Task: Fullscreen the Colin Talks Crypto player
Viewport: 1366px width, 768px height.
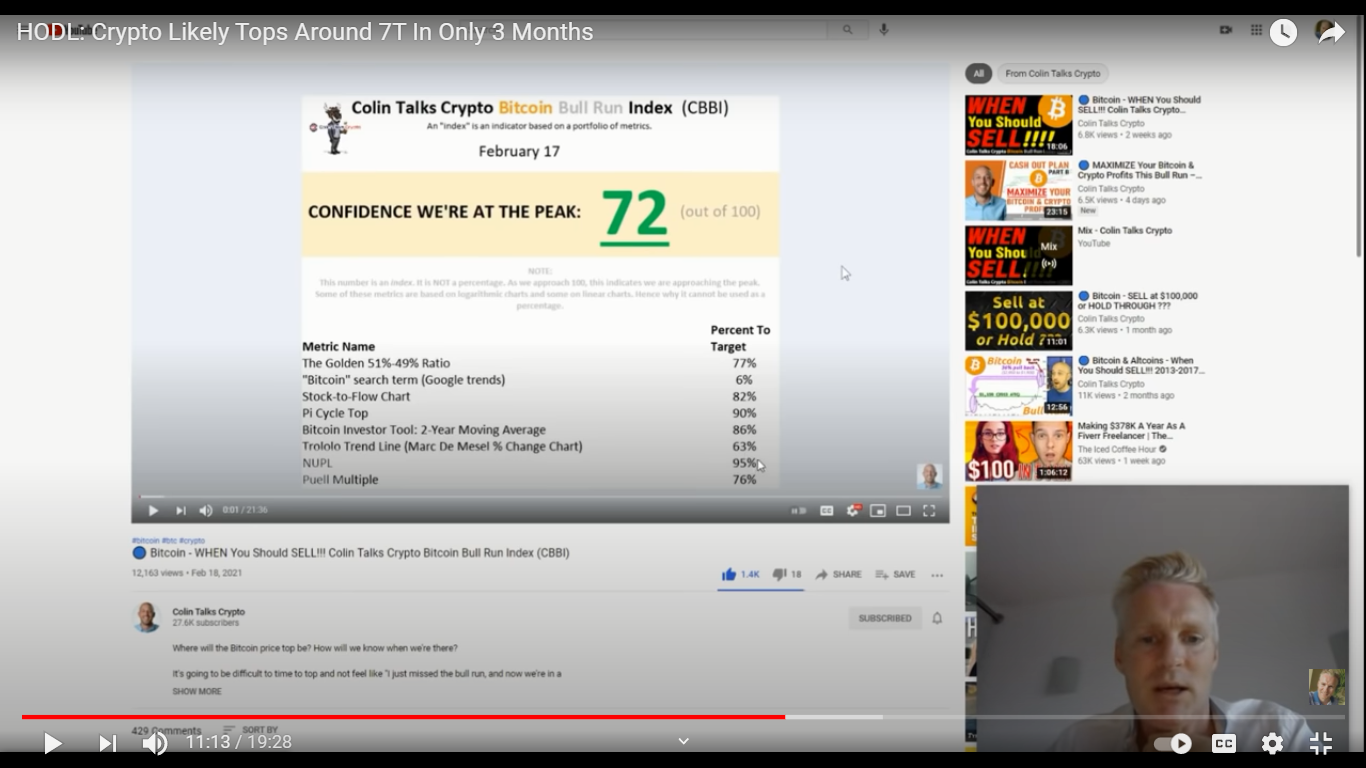Action: point(929,510)
